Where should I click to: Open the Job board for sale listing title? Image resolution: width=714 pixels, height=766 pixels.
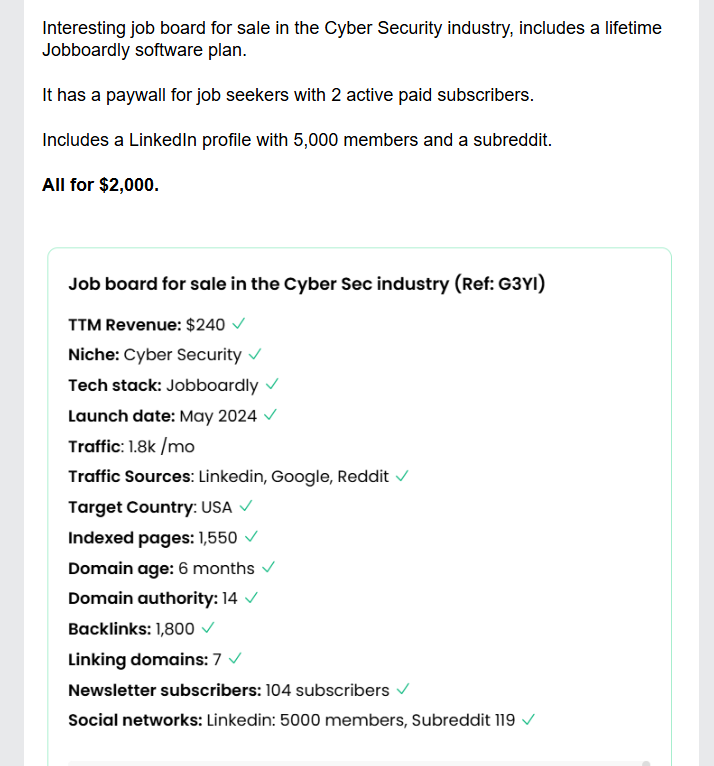tap(306, 284)
